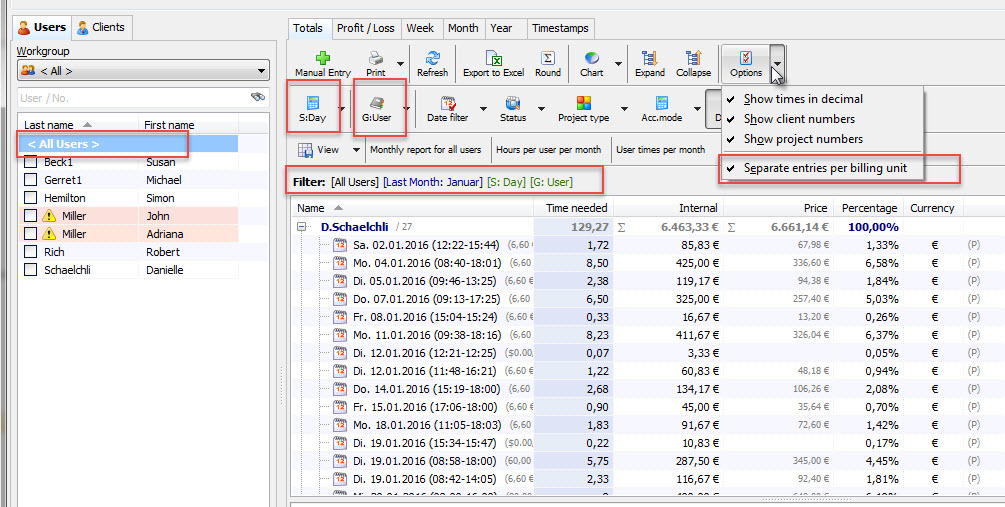Open the Timestamps tab
Viewport: 1005px width, 507px height.
click(x=559, y=28)
